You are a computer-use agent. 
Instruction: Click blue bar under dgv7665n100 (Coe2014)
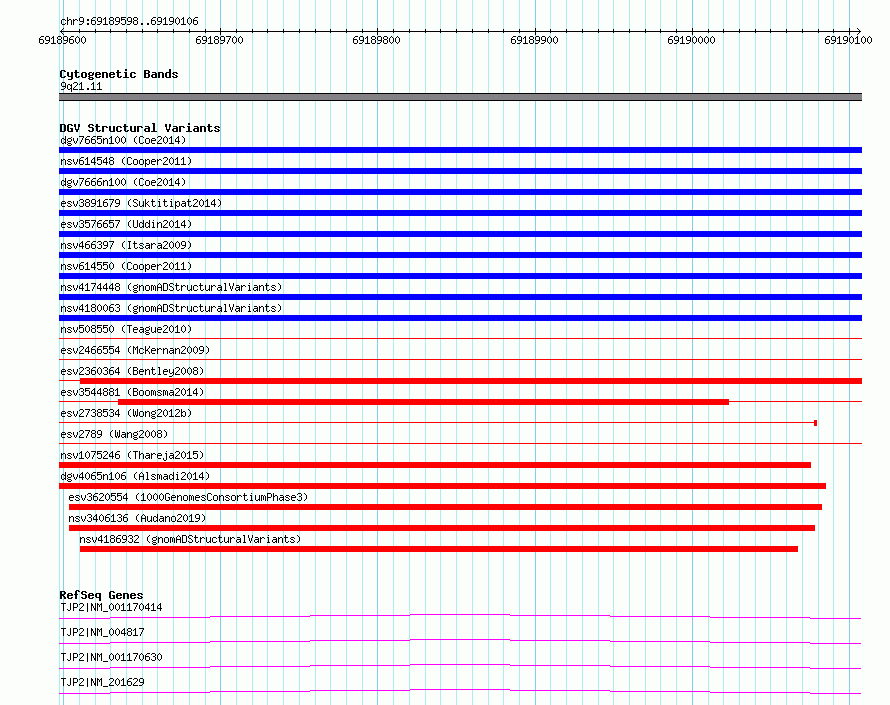pos(460,150)
